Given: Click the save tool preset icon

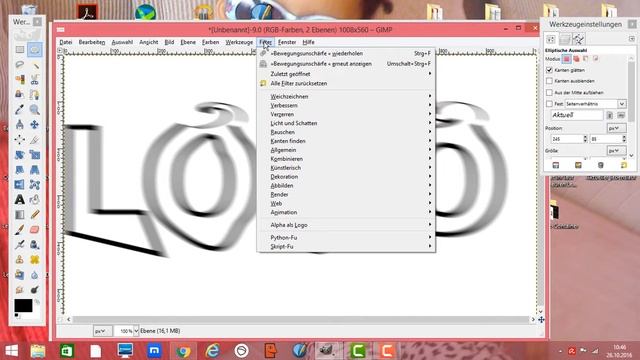Looking at the screenshot, I should pyautogui.click(x=556, y=165).
